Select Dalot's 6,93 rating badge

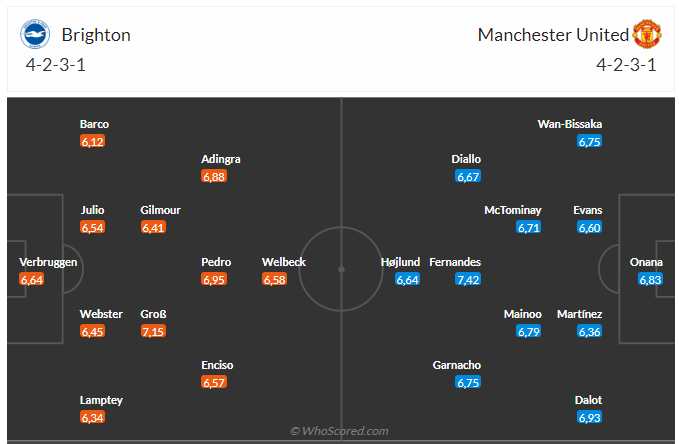(589, 417)
